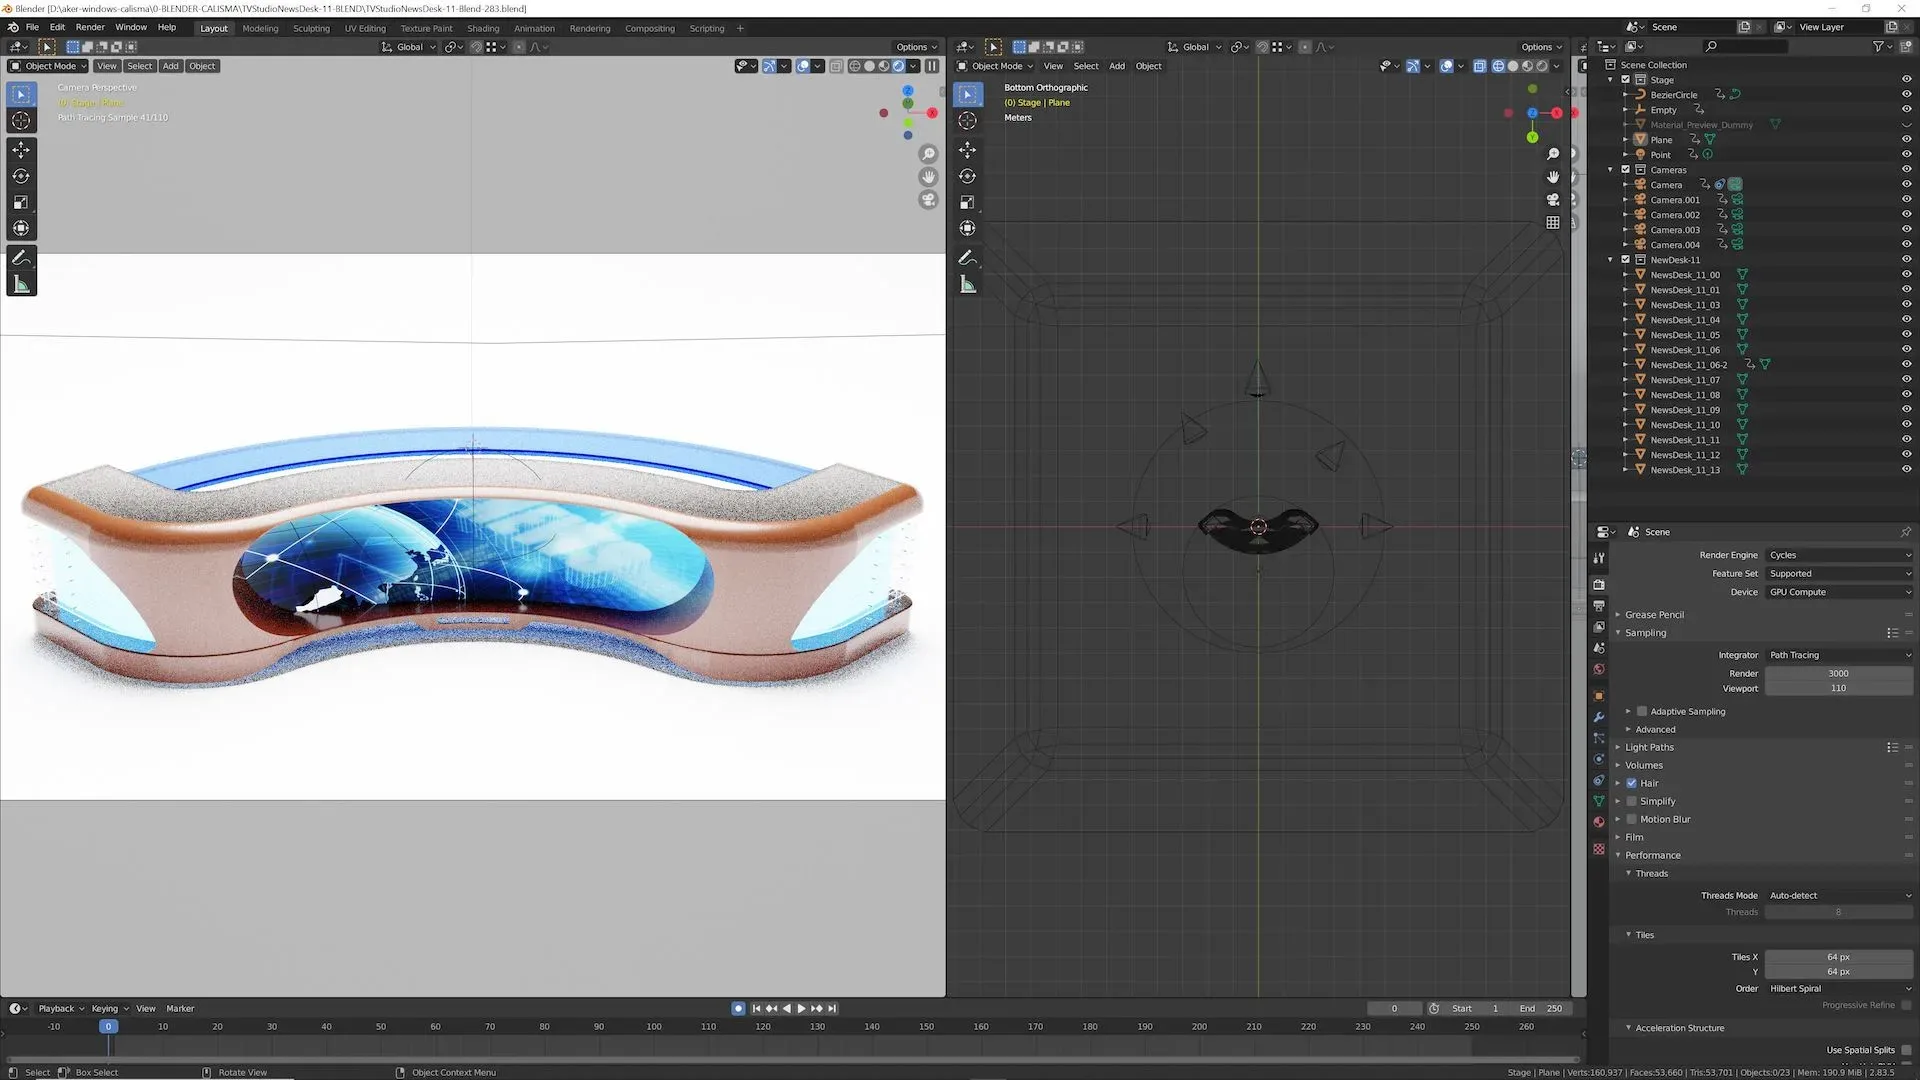This screenshot has width=1920, height=1080.
Task: Enable Adaptive Sampling checkbox
Action: [x=1641, y=711]
